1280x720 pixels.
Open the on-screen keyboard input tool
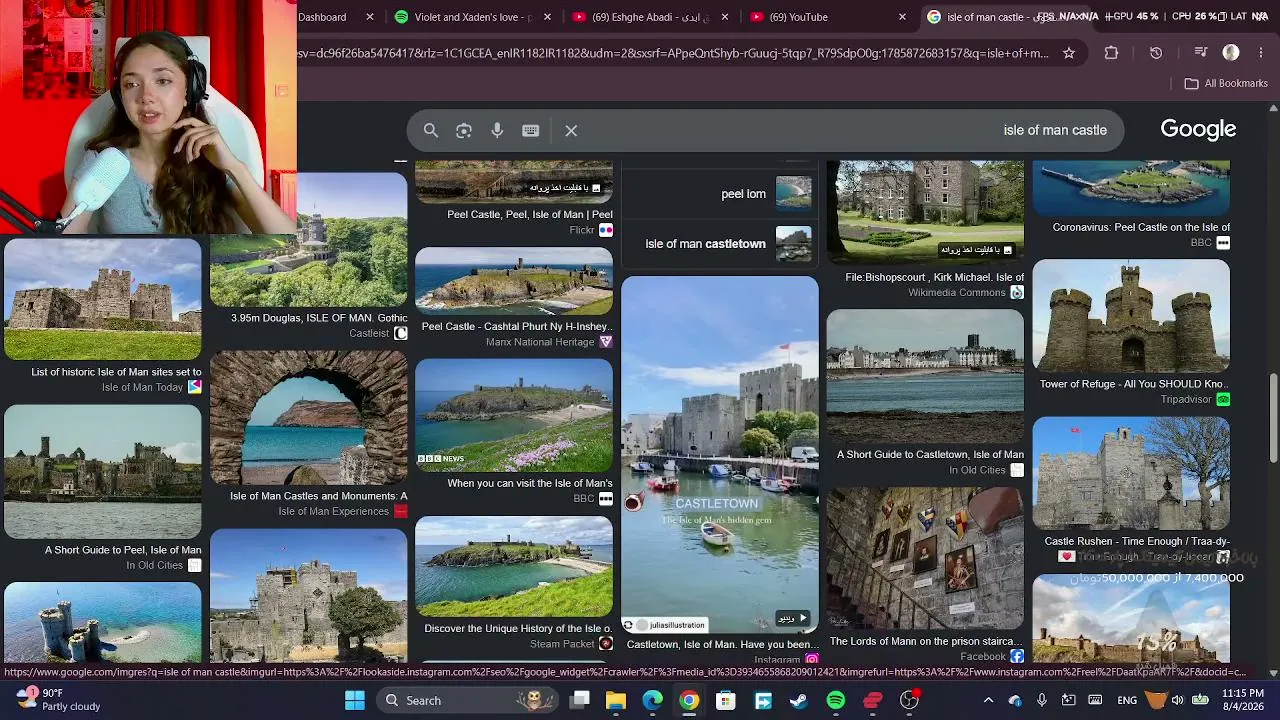pos(531,130)
